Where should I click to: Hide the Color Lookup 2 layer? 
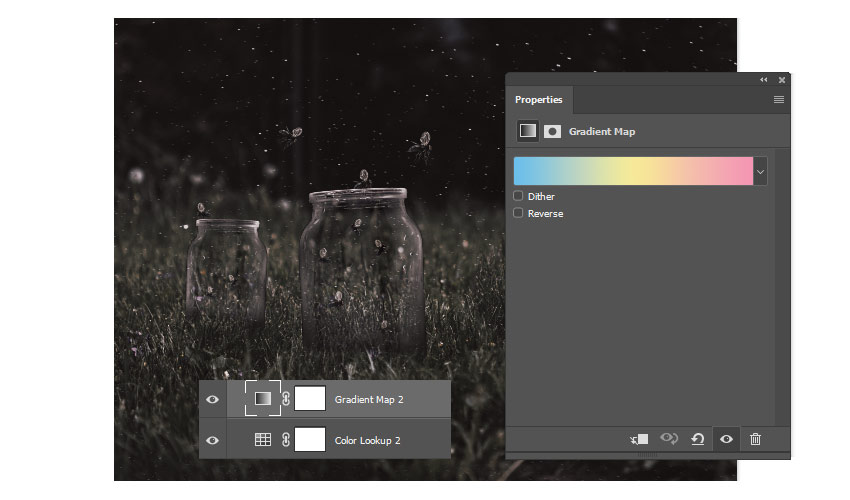(212, 440)
